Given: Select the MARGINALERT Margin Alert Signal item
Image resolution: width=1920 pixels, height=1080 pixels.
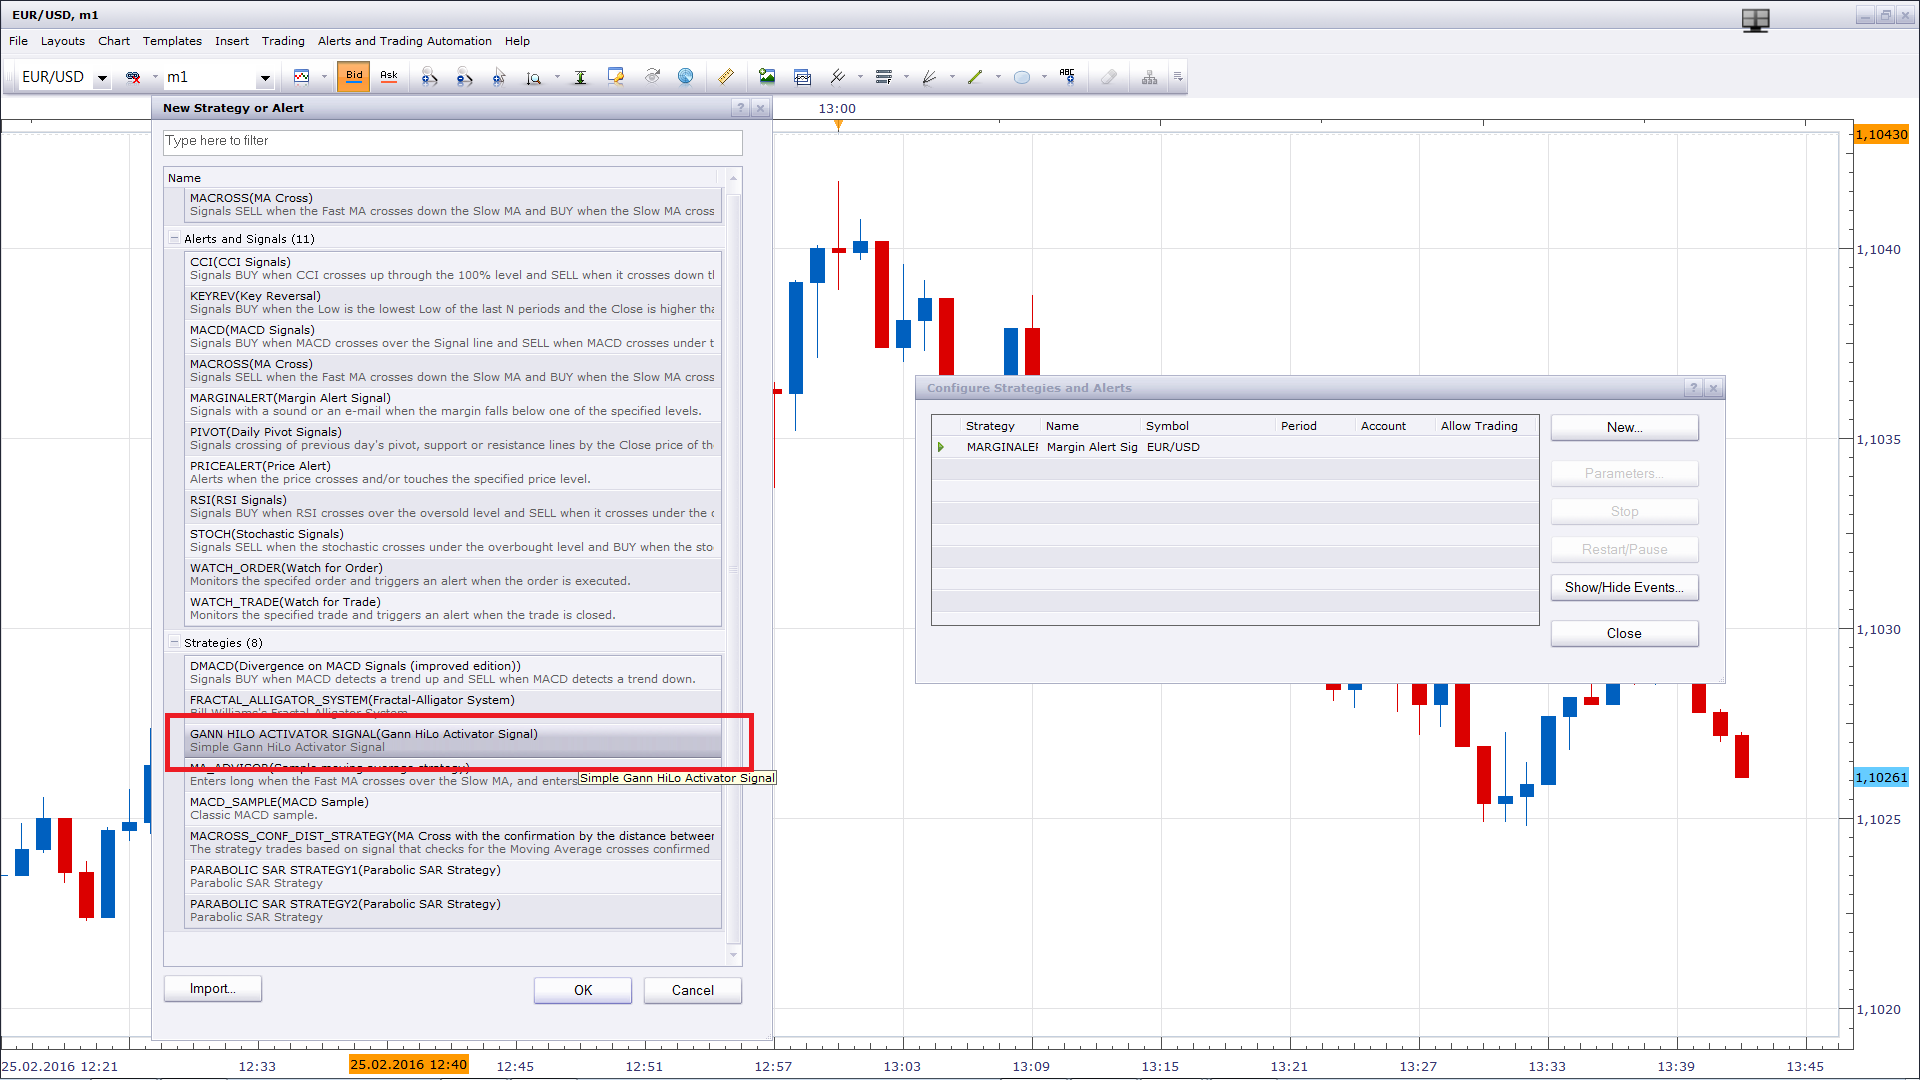Looking at the screenshot, I should (453, 404).
